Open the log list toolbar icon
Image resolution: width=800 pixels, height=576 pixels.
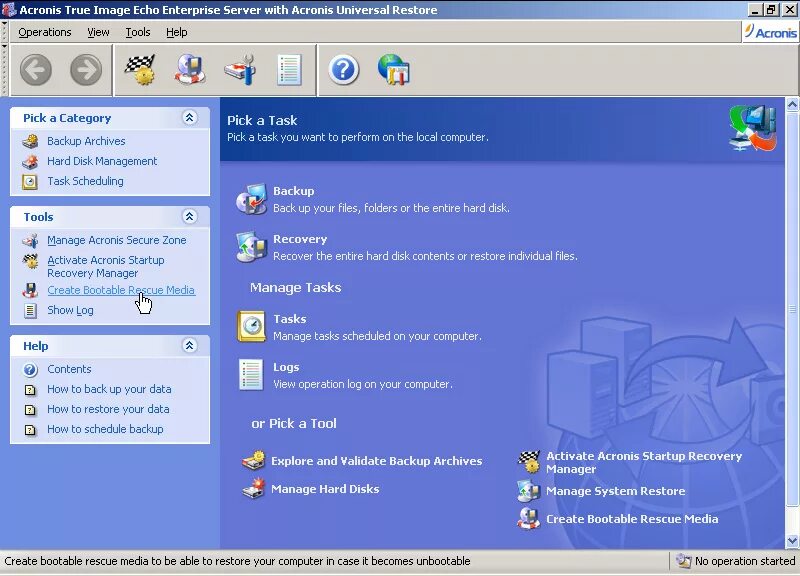click(x=289, y=70)
